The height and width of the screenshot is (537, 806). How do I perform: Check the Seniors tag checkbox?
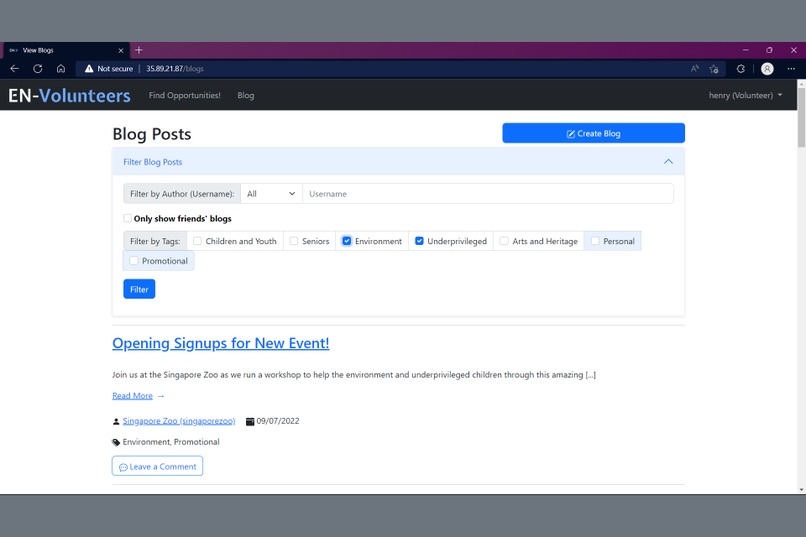coord(294,241)
